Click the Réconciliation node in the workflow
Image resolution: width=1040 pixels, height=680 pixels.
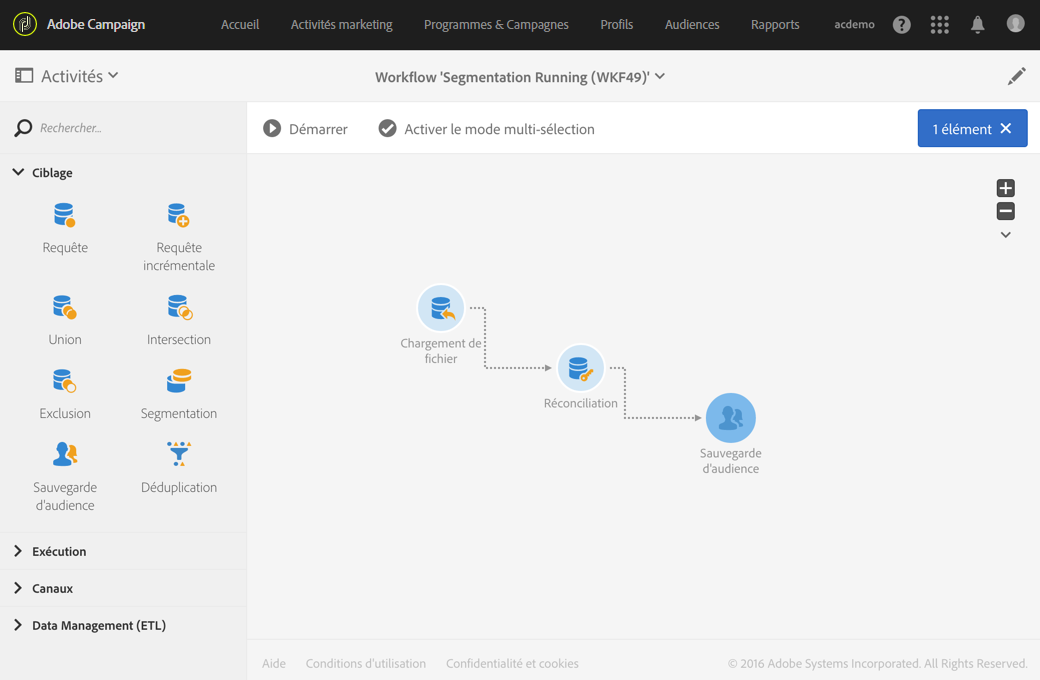point(580,369)
